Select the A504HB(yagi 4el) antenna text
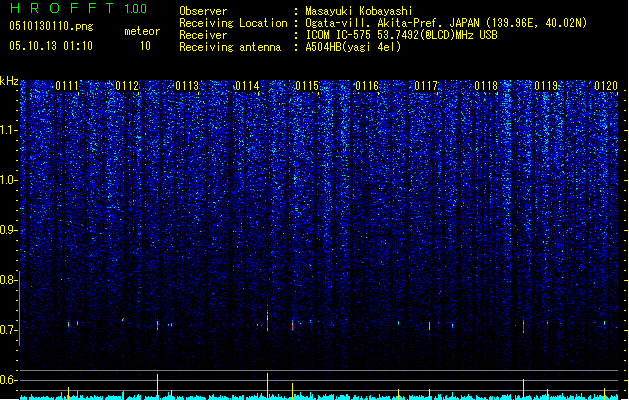Image resolution: width=629 pixels, height=400 pixels. 353,47
